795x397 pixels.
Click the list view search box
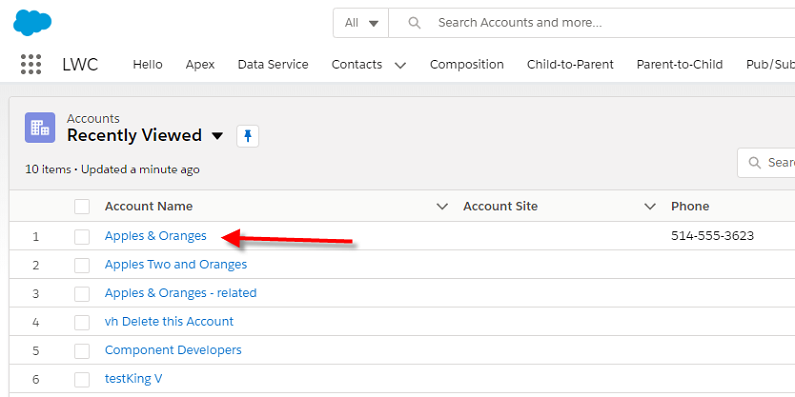point(766,163)
